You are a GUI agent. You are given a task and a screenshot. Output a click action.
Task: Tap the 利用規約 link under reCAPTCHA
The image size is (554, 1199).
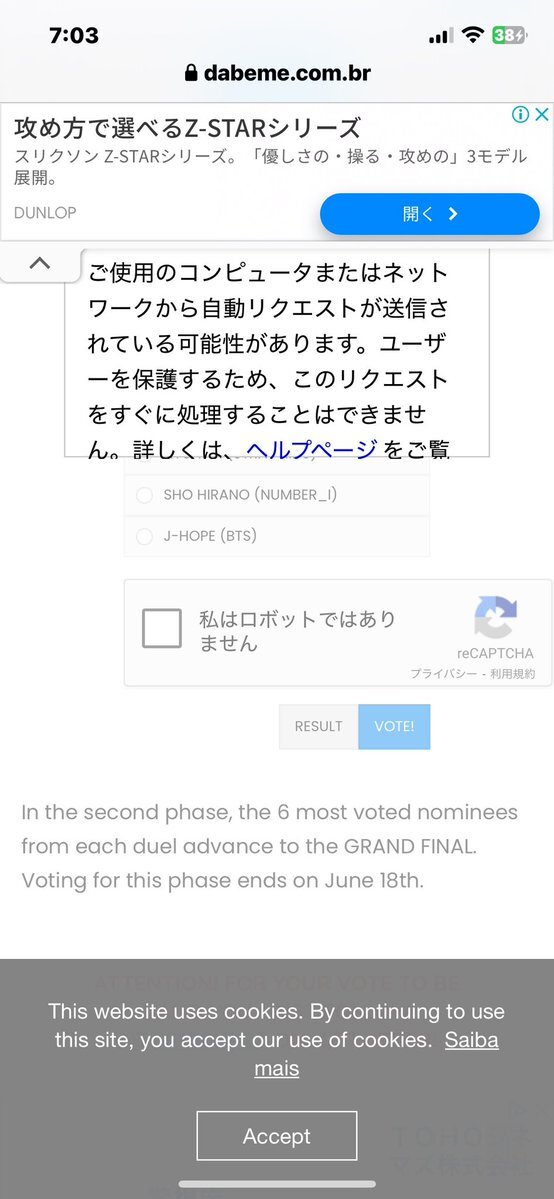(513, 674)
